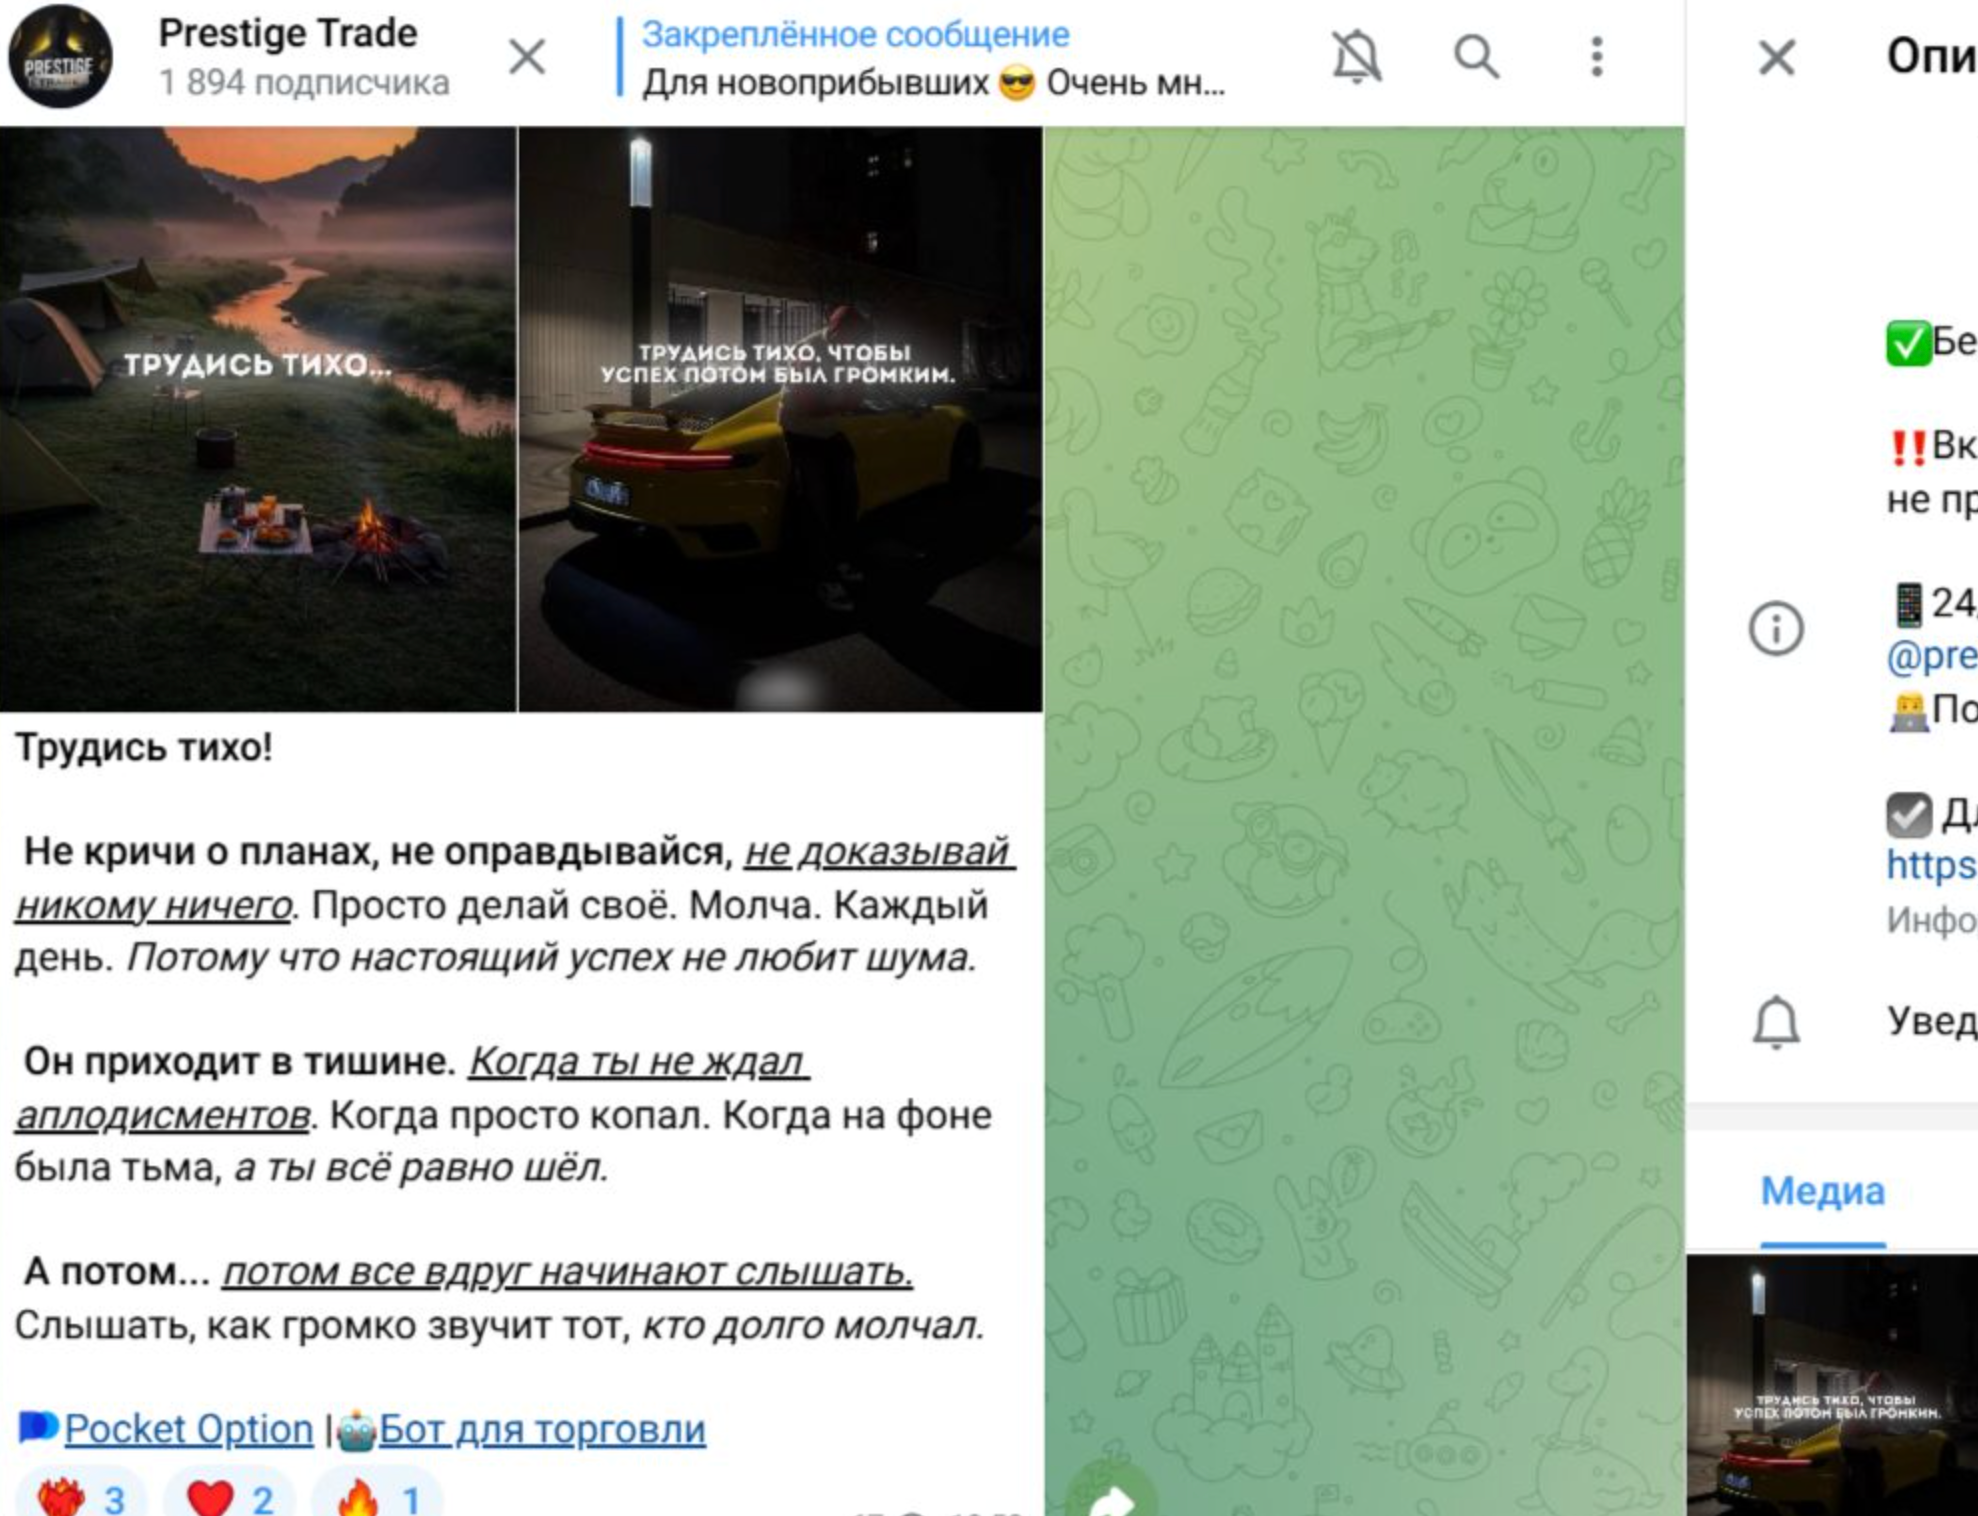This screenshot has height=1516, width=1978.
Task: Open the car thumbnail in media grid
Action: click(x=1832, y=1385)
